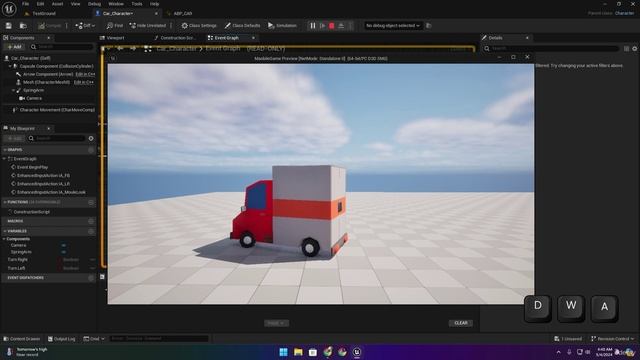
Task: Open Details panel settings gear
Action: (635, 49)
